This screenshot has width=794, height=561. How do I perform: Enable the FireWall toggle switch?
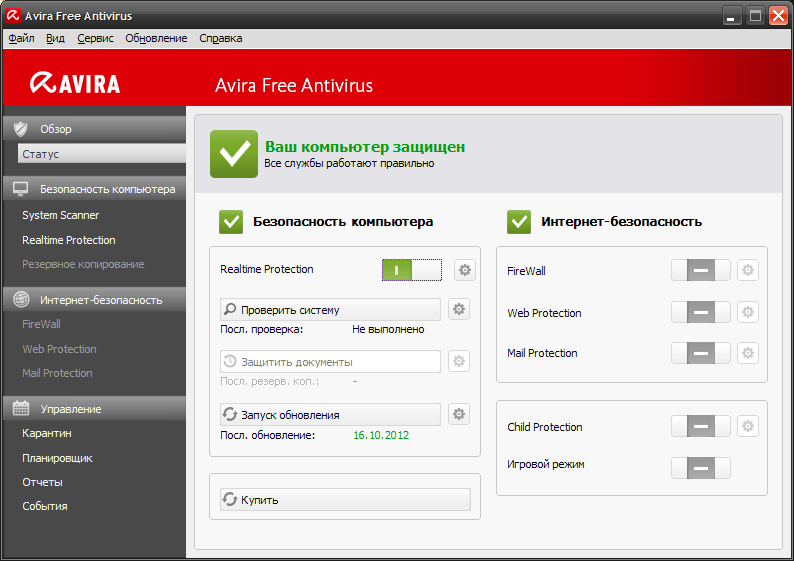coord(700,271)
